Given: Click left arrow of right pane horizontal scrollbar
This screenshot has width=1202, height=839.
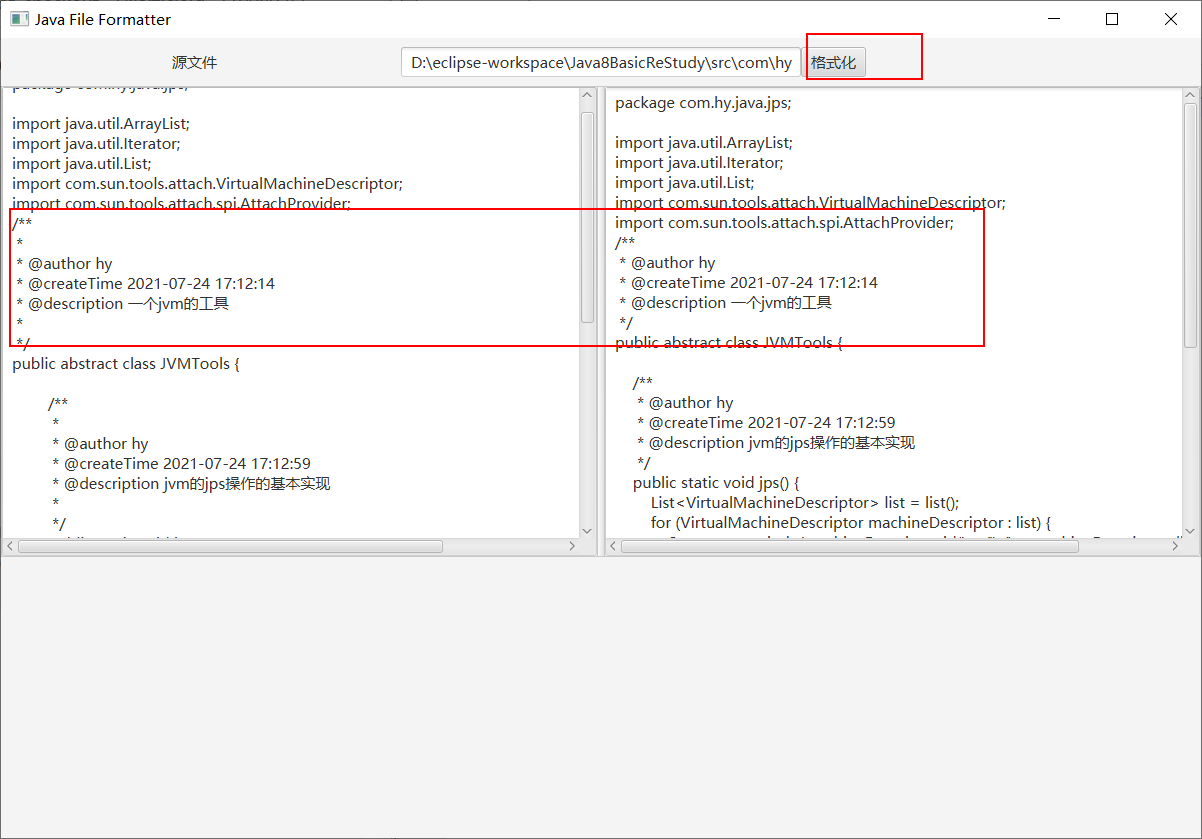Looking at the screenshot, I should tap(613, 546).
